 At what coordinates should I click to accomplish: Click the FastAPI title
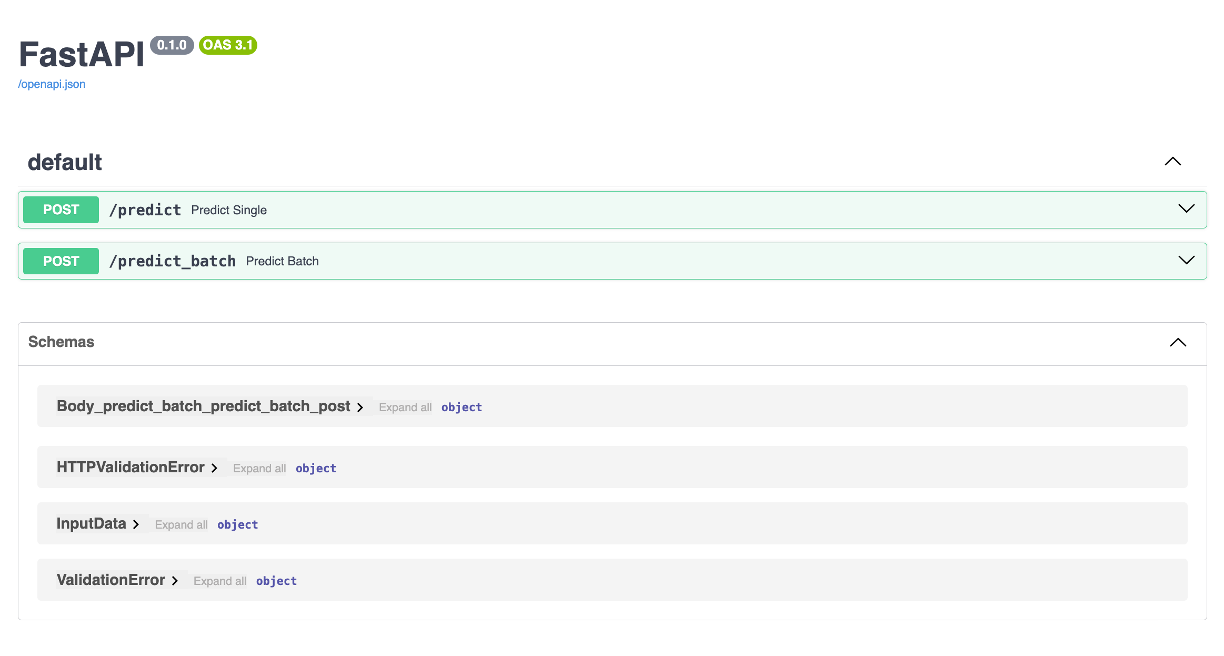pyautogui.click(x=81, y=54)
